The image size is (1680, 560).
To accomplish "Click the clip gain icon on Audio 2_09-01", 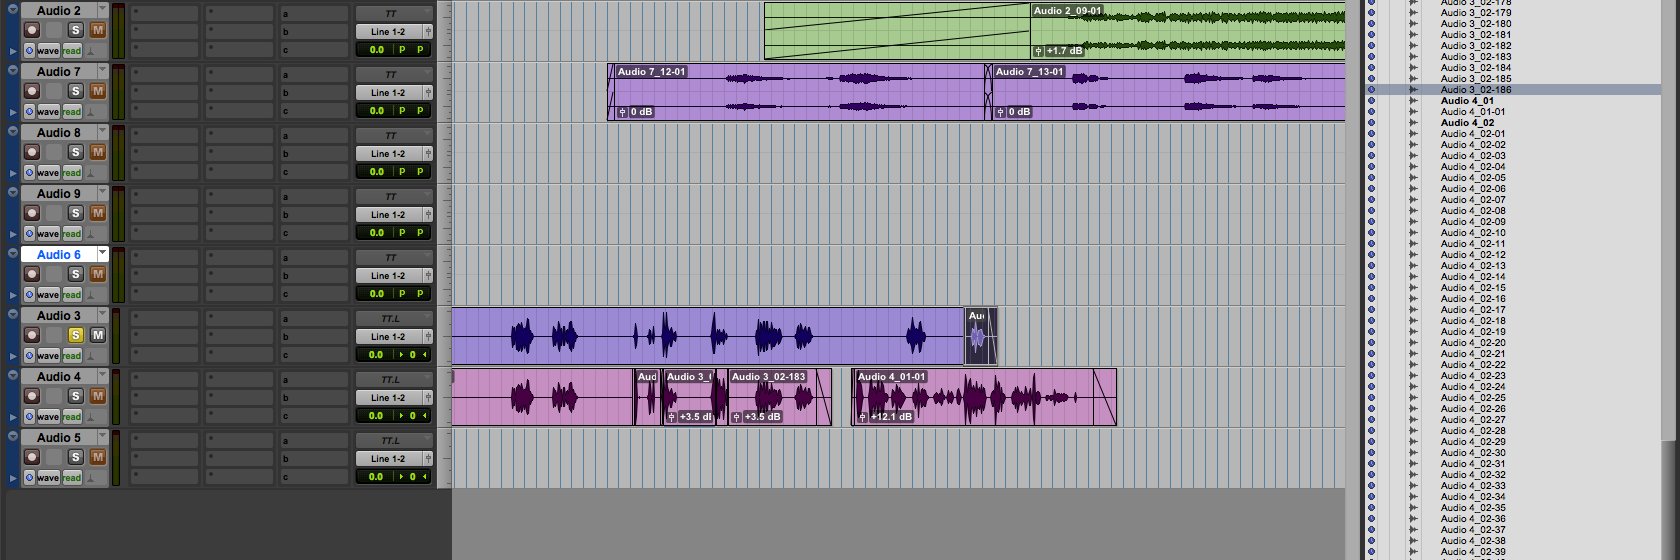I will pyautogui.click(x=1038, y=51).
